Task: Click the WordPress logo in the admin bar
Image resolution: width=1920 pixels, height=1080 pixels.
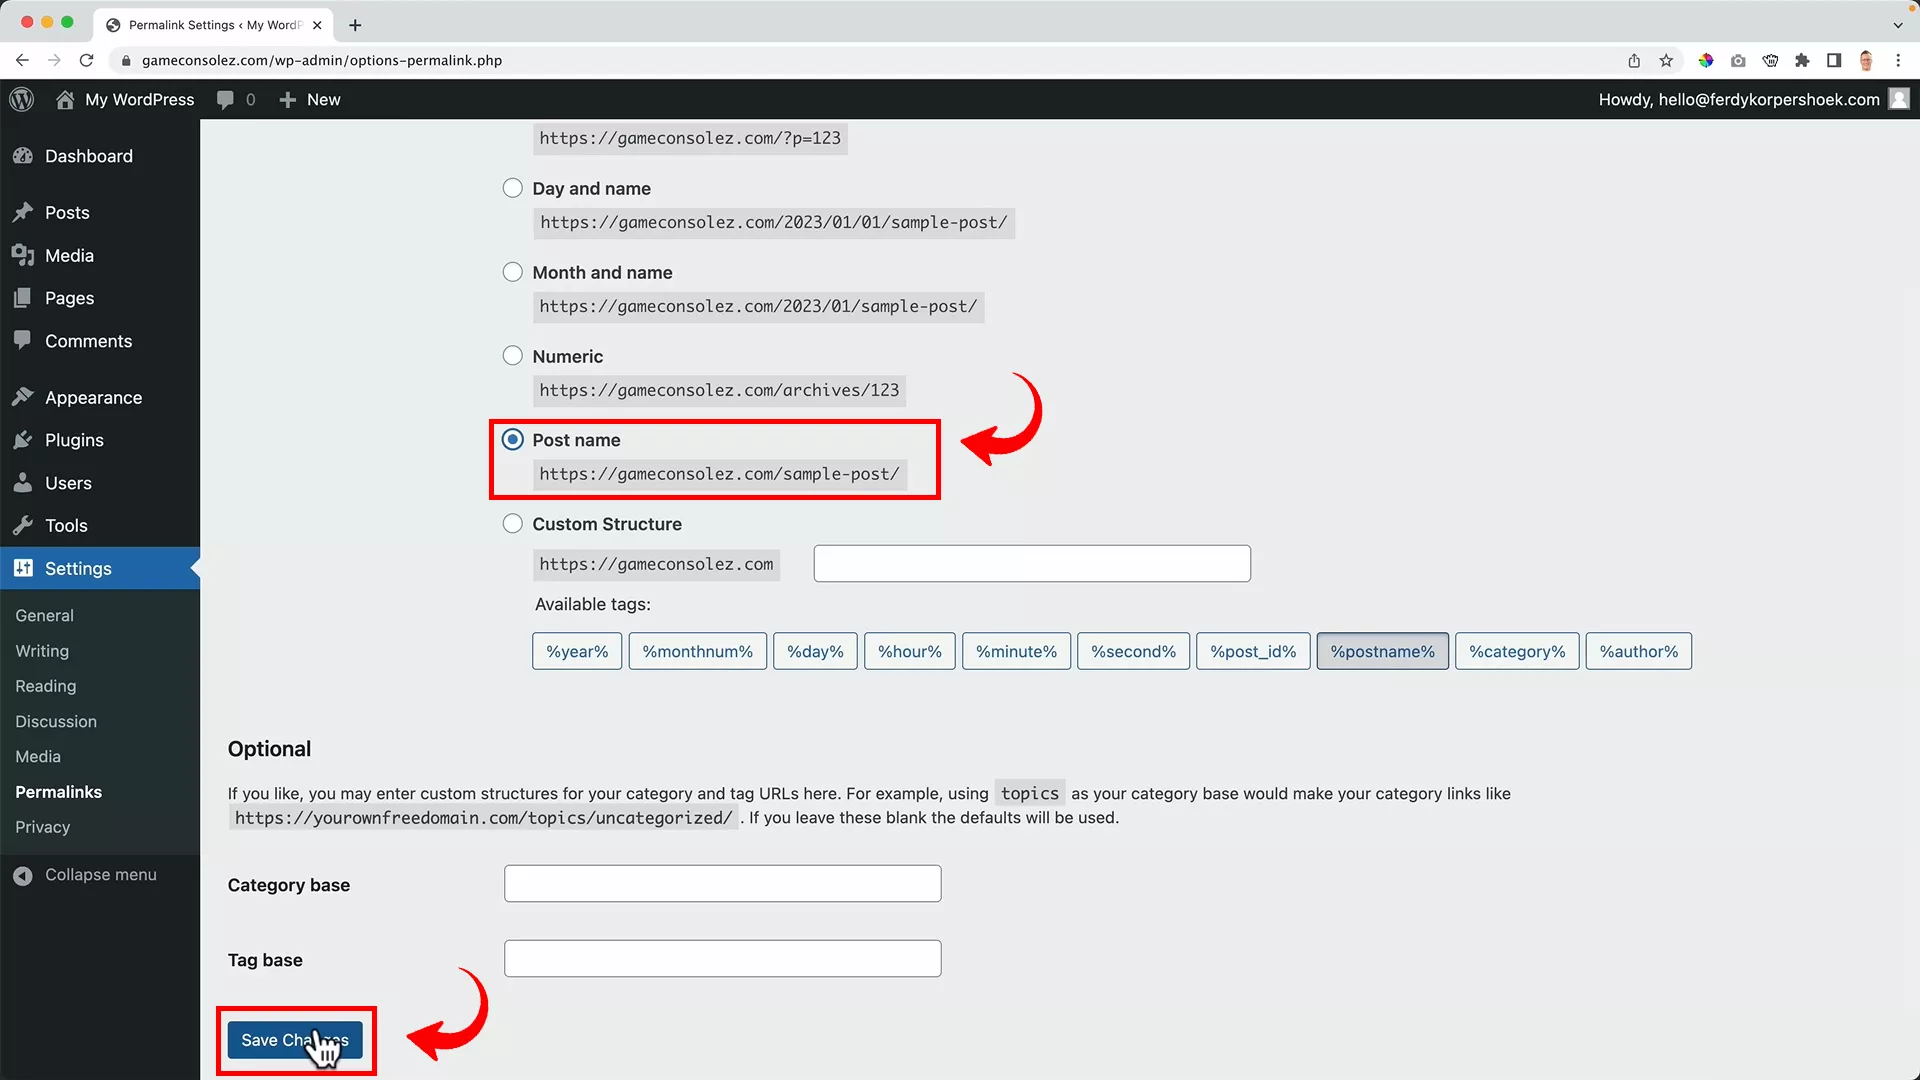Action: point(21,99)
